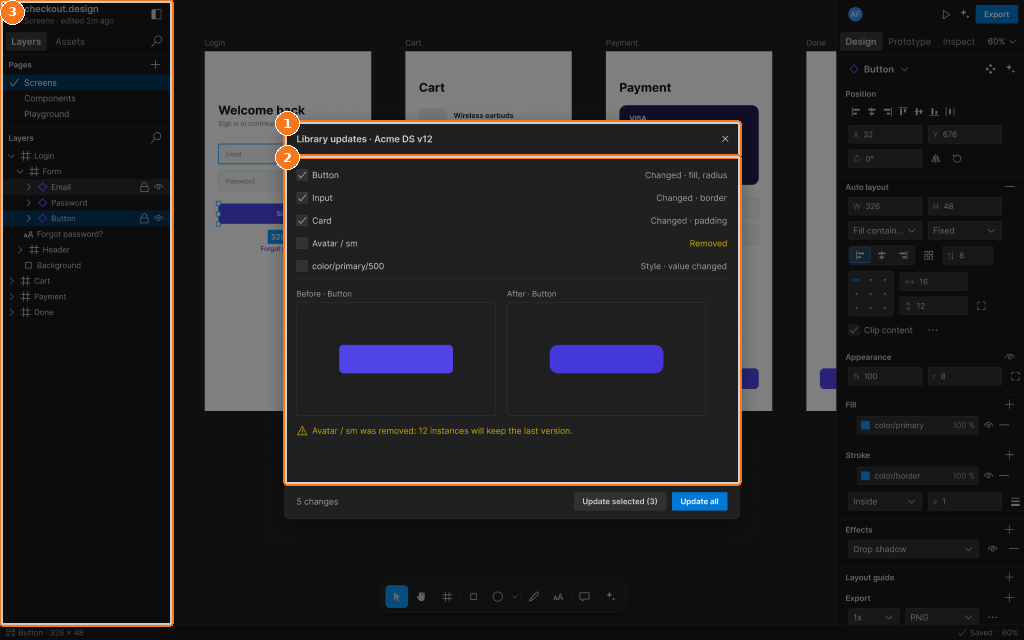Select the Text tool in bottom toolbar
The image size is (1024, 640).
pos(558,596)
